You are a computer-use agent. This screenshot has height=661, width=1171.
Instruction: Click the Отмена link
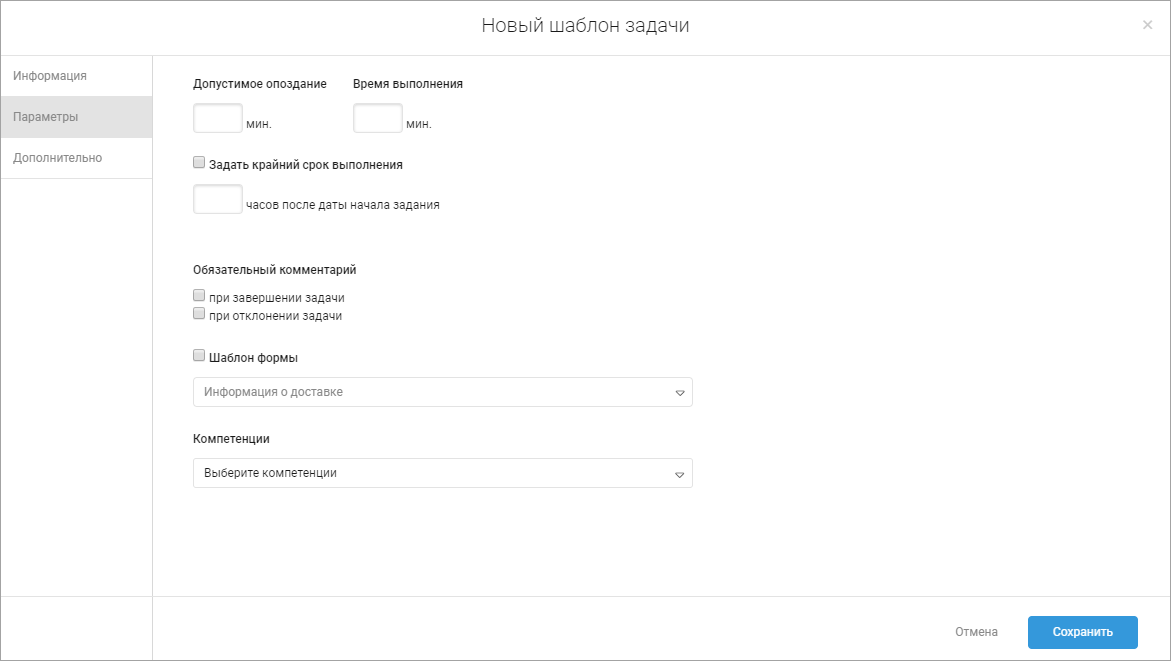pyautogui.click(x=976, y=632)
